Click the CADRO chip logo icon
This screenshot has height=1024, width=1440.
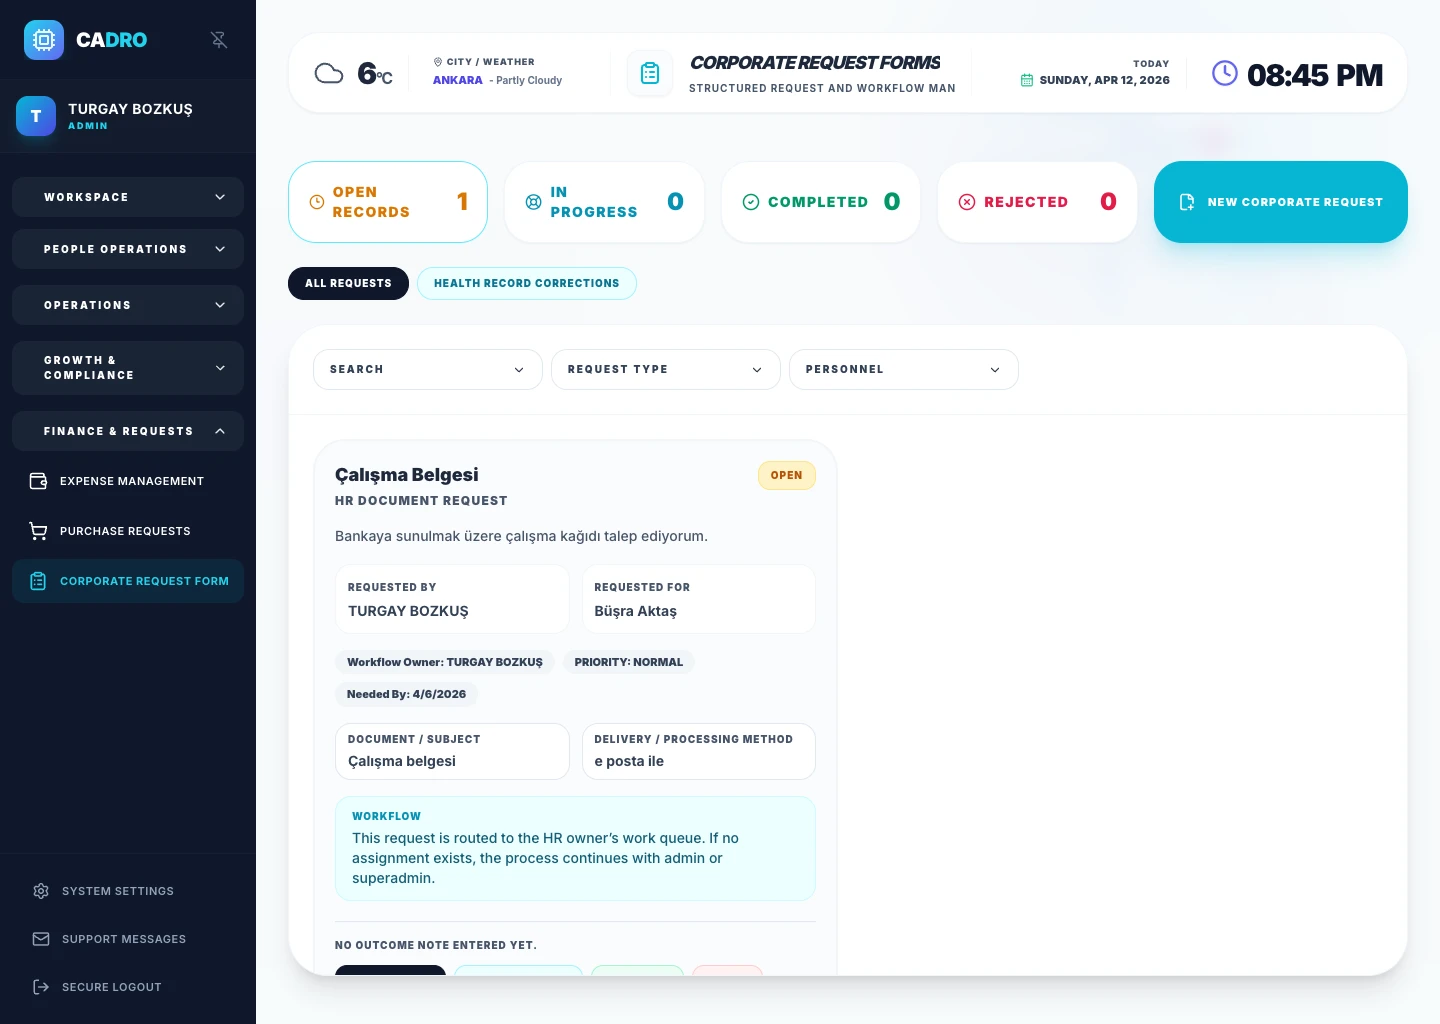(x=44, y=40)
